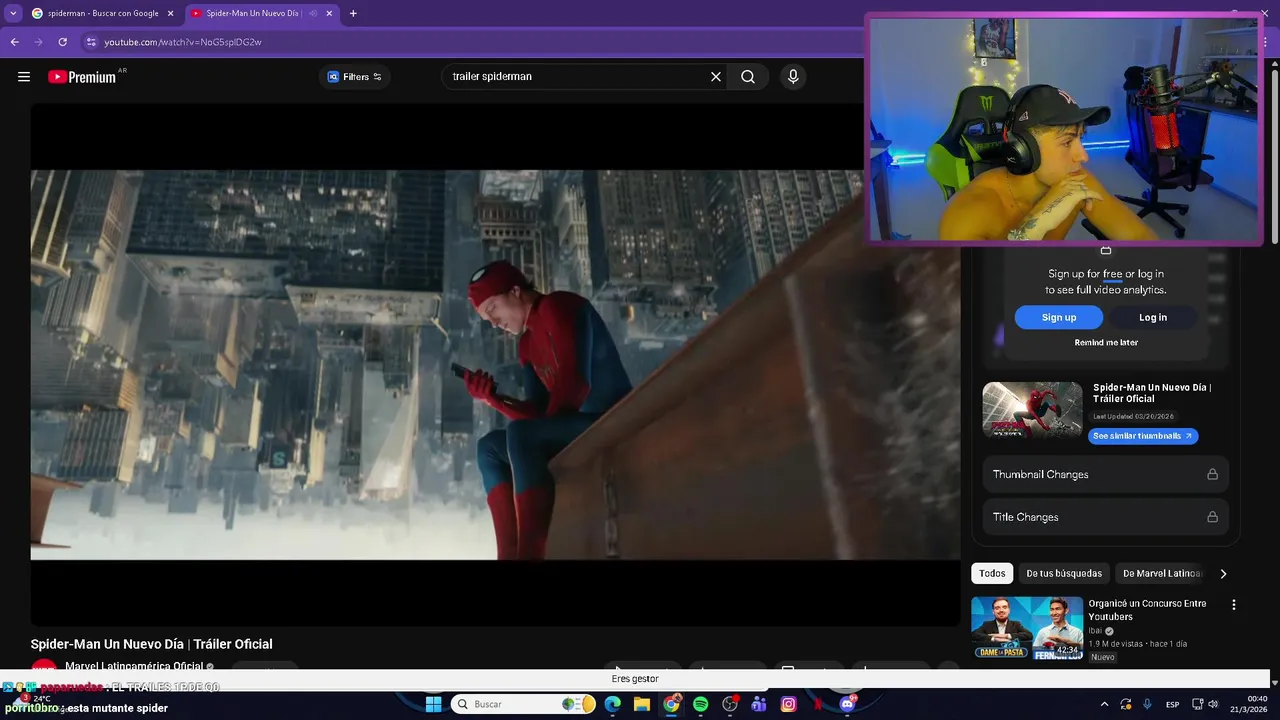Go forward one page in browser
This screenshot has width=1280, height=720.
coord(38,42)
